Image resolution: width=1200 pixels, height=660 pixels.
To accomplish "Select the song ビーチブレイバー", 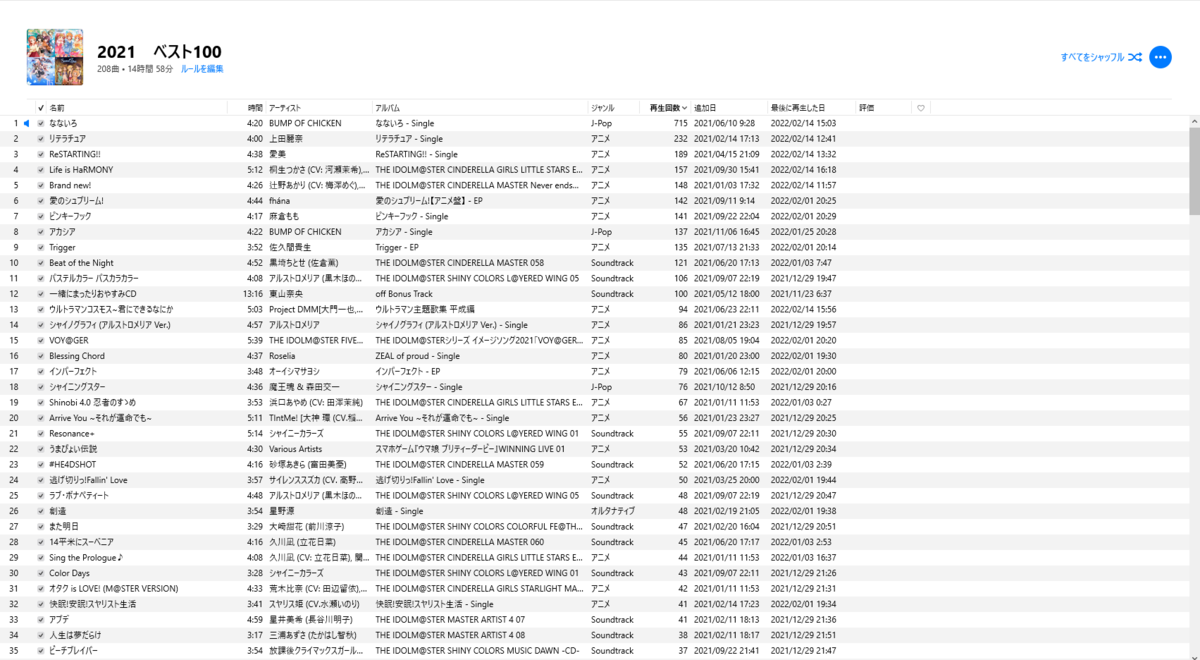I will [75, 650].
